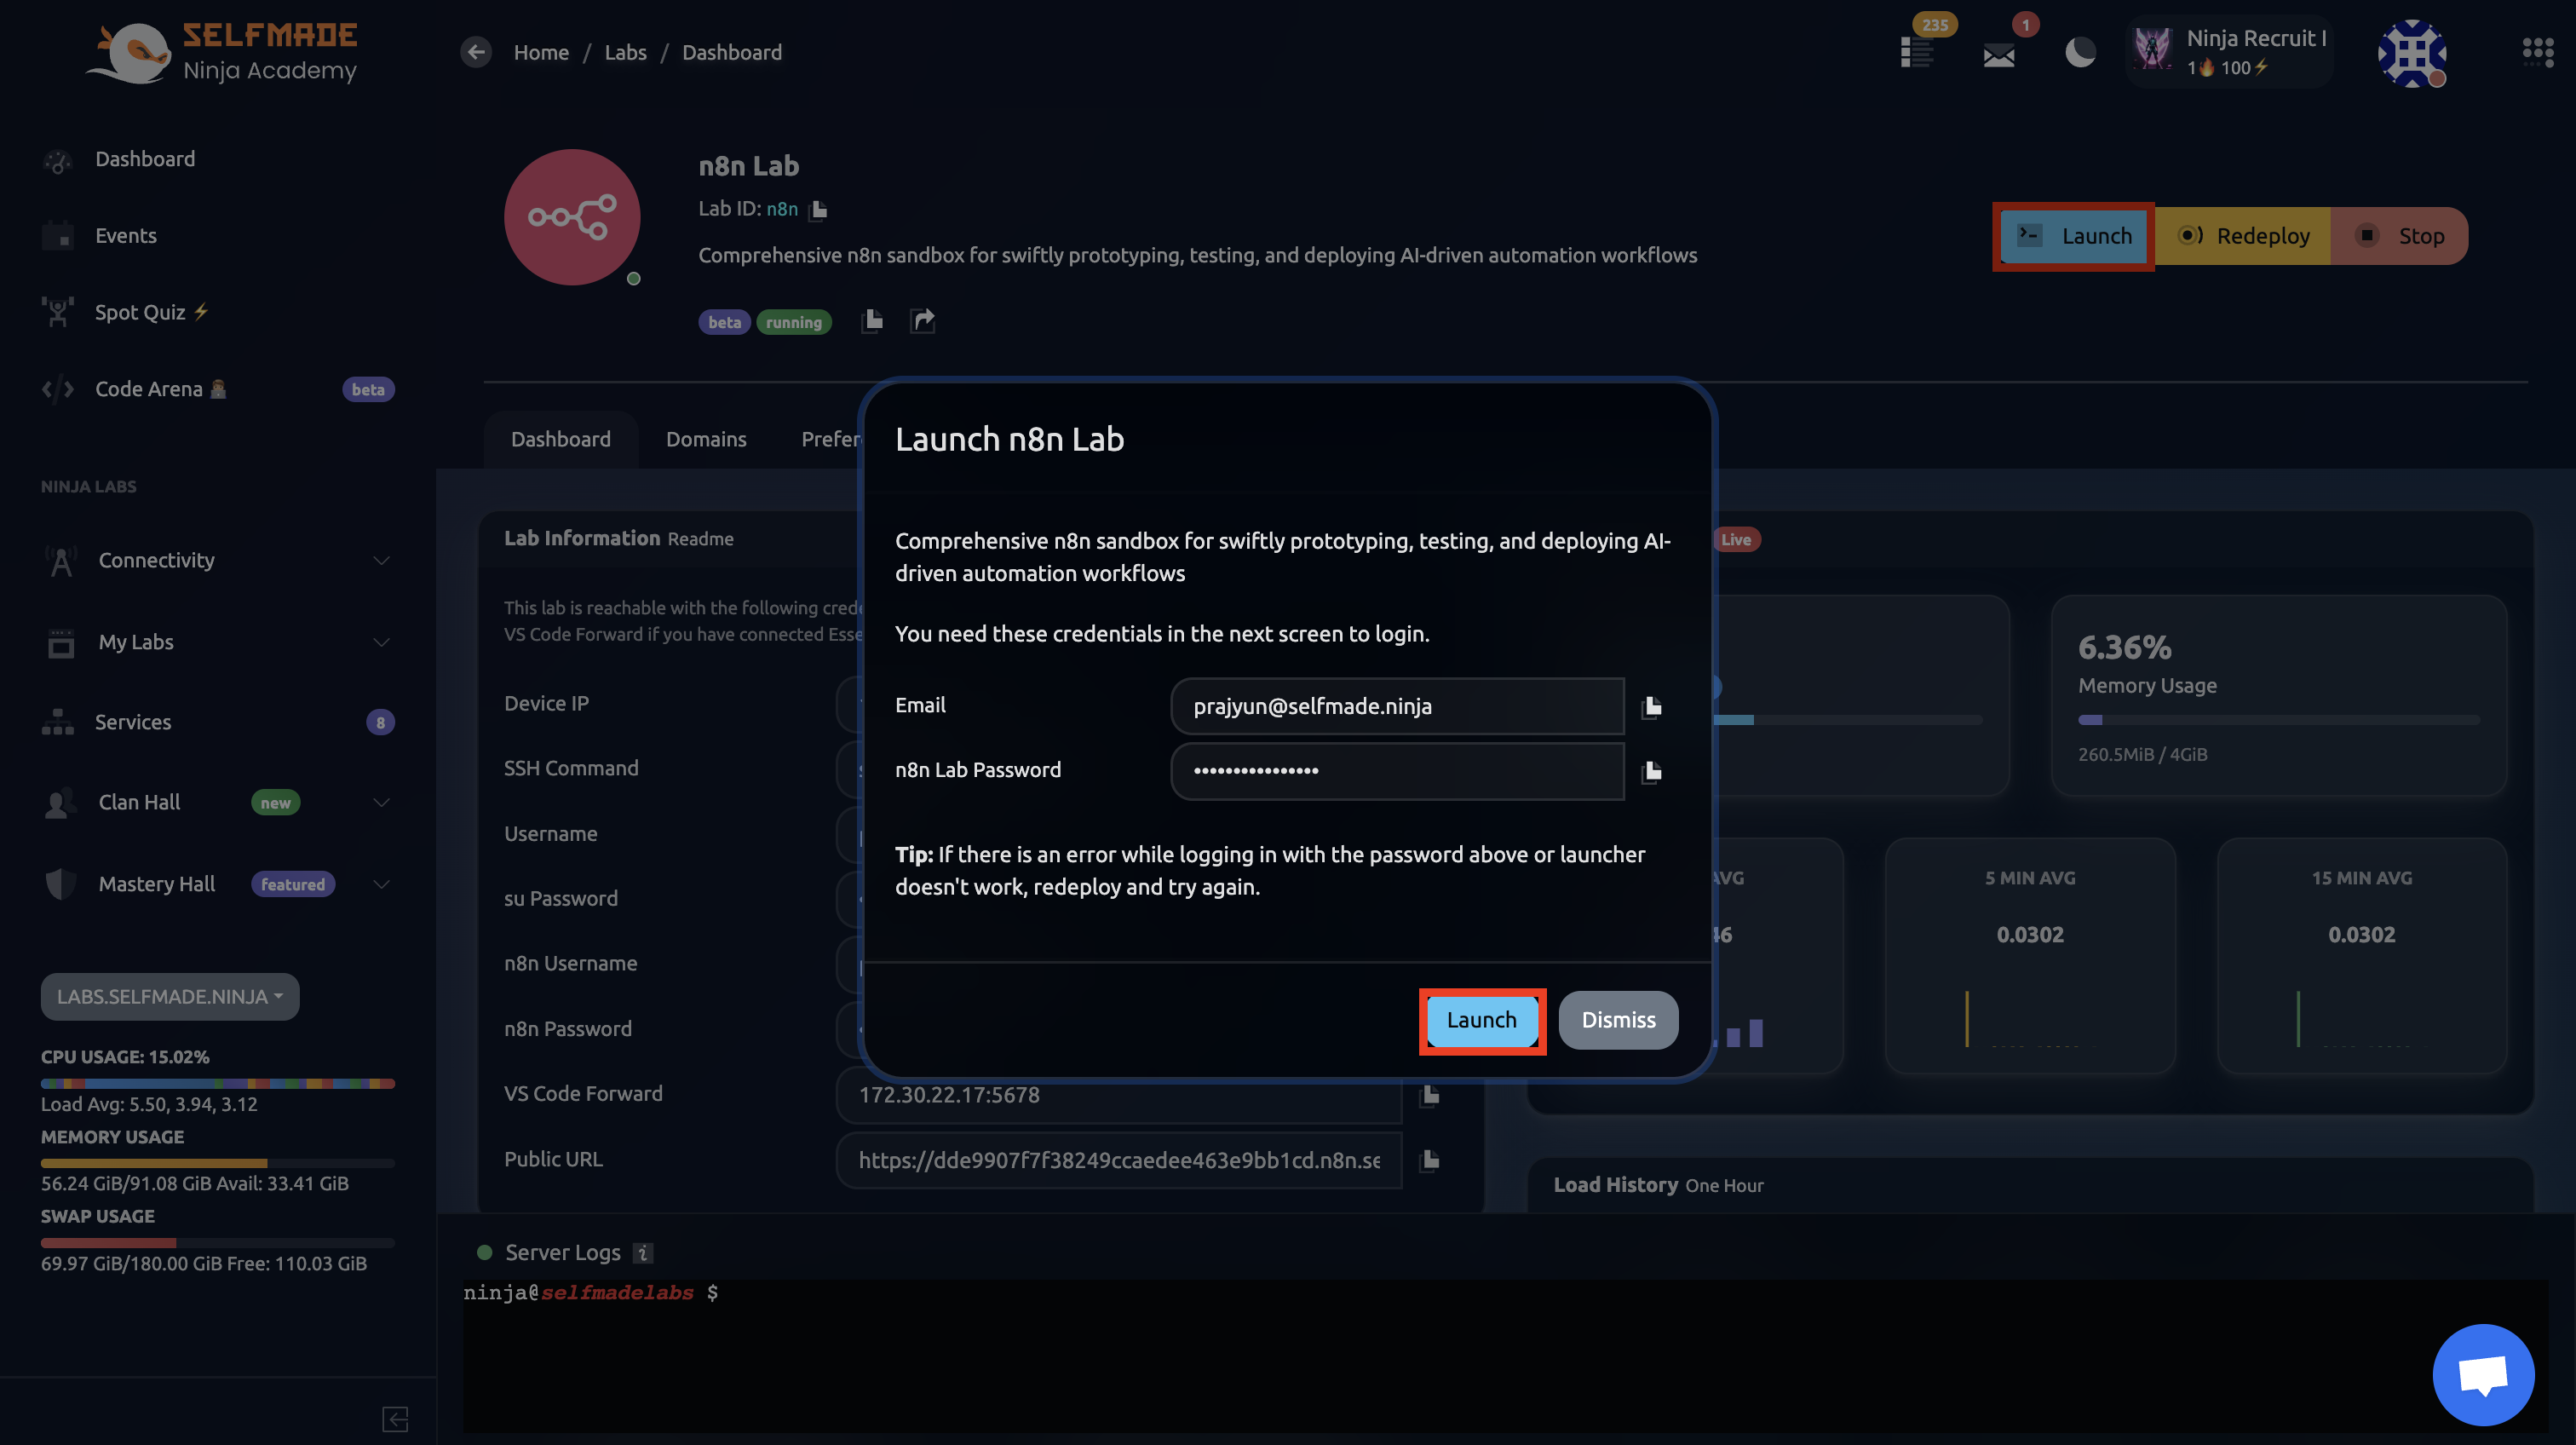Switch to the Domains tab
The width and height of the screenshot is (2576, 1445).
[x=706, y=439]
